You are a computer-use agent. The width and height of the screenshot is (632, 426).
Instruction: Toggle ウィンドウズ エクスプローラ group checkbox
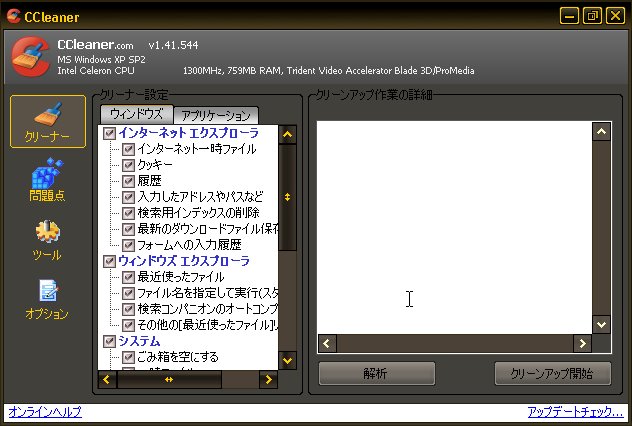[109, 261]
